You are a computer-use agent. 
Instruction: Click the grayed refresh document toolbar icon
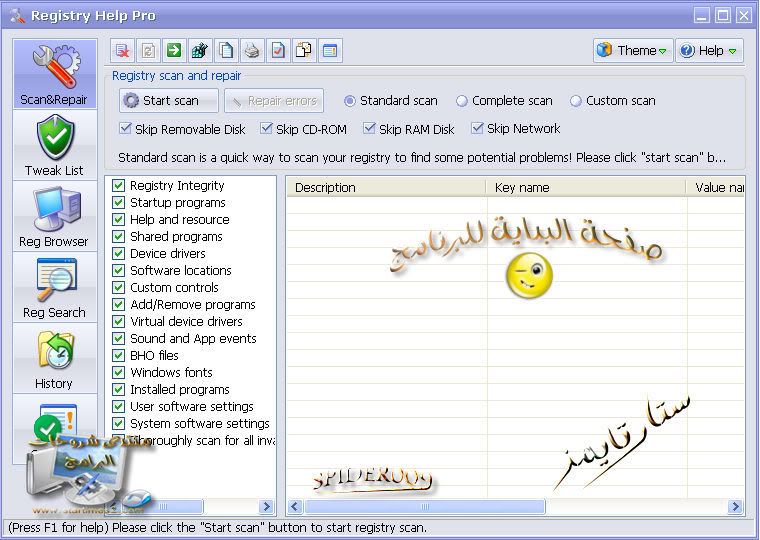[x=148, y=50]
